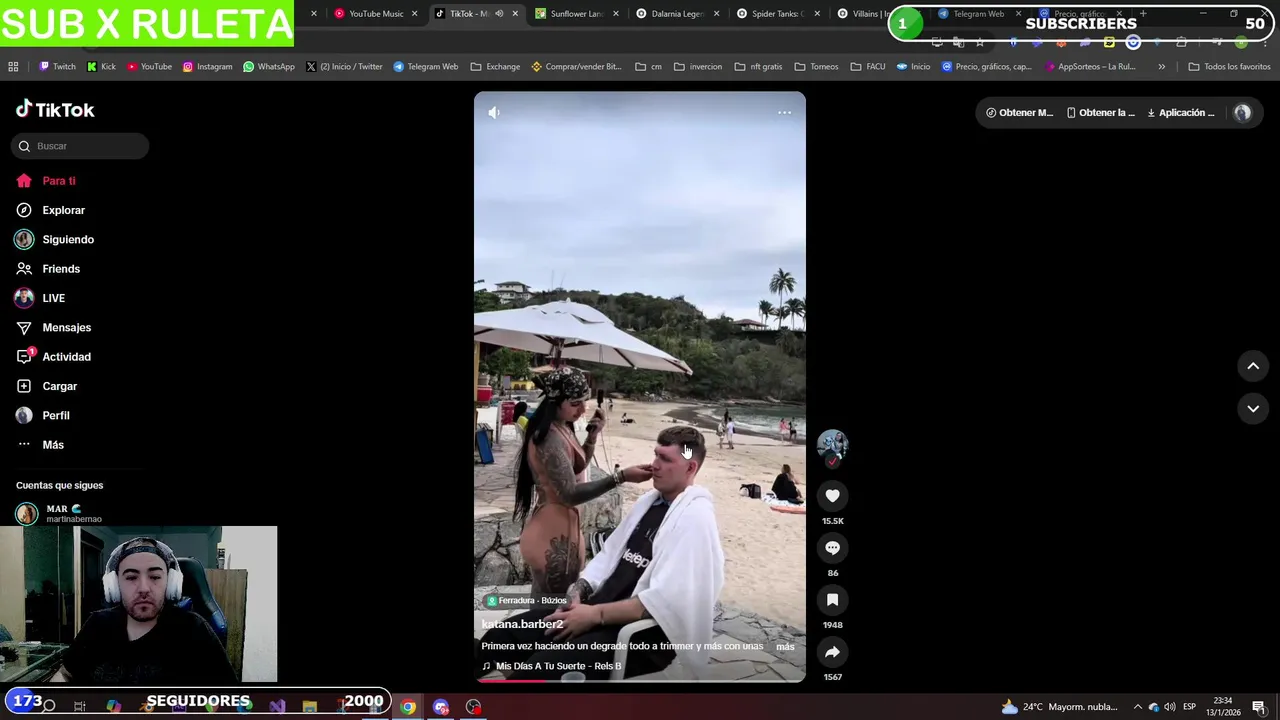Go to Siguiendo feed

pos(54,240)
